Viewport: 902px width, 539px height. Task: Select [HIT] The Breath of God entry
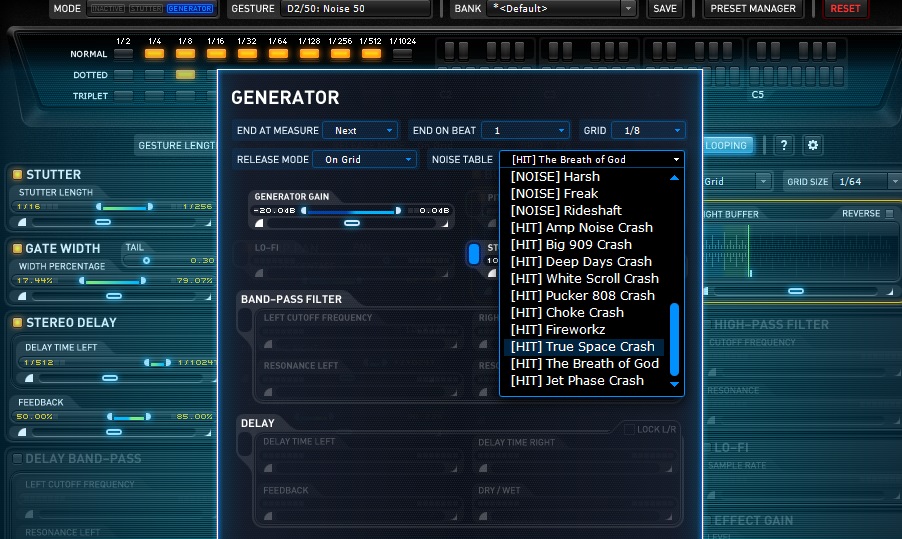pos(583,364)
